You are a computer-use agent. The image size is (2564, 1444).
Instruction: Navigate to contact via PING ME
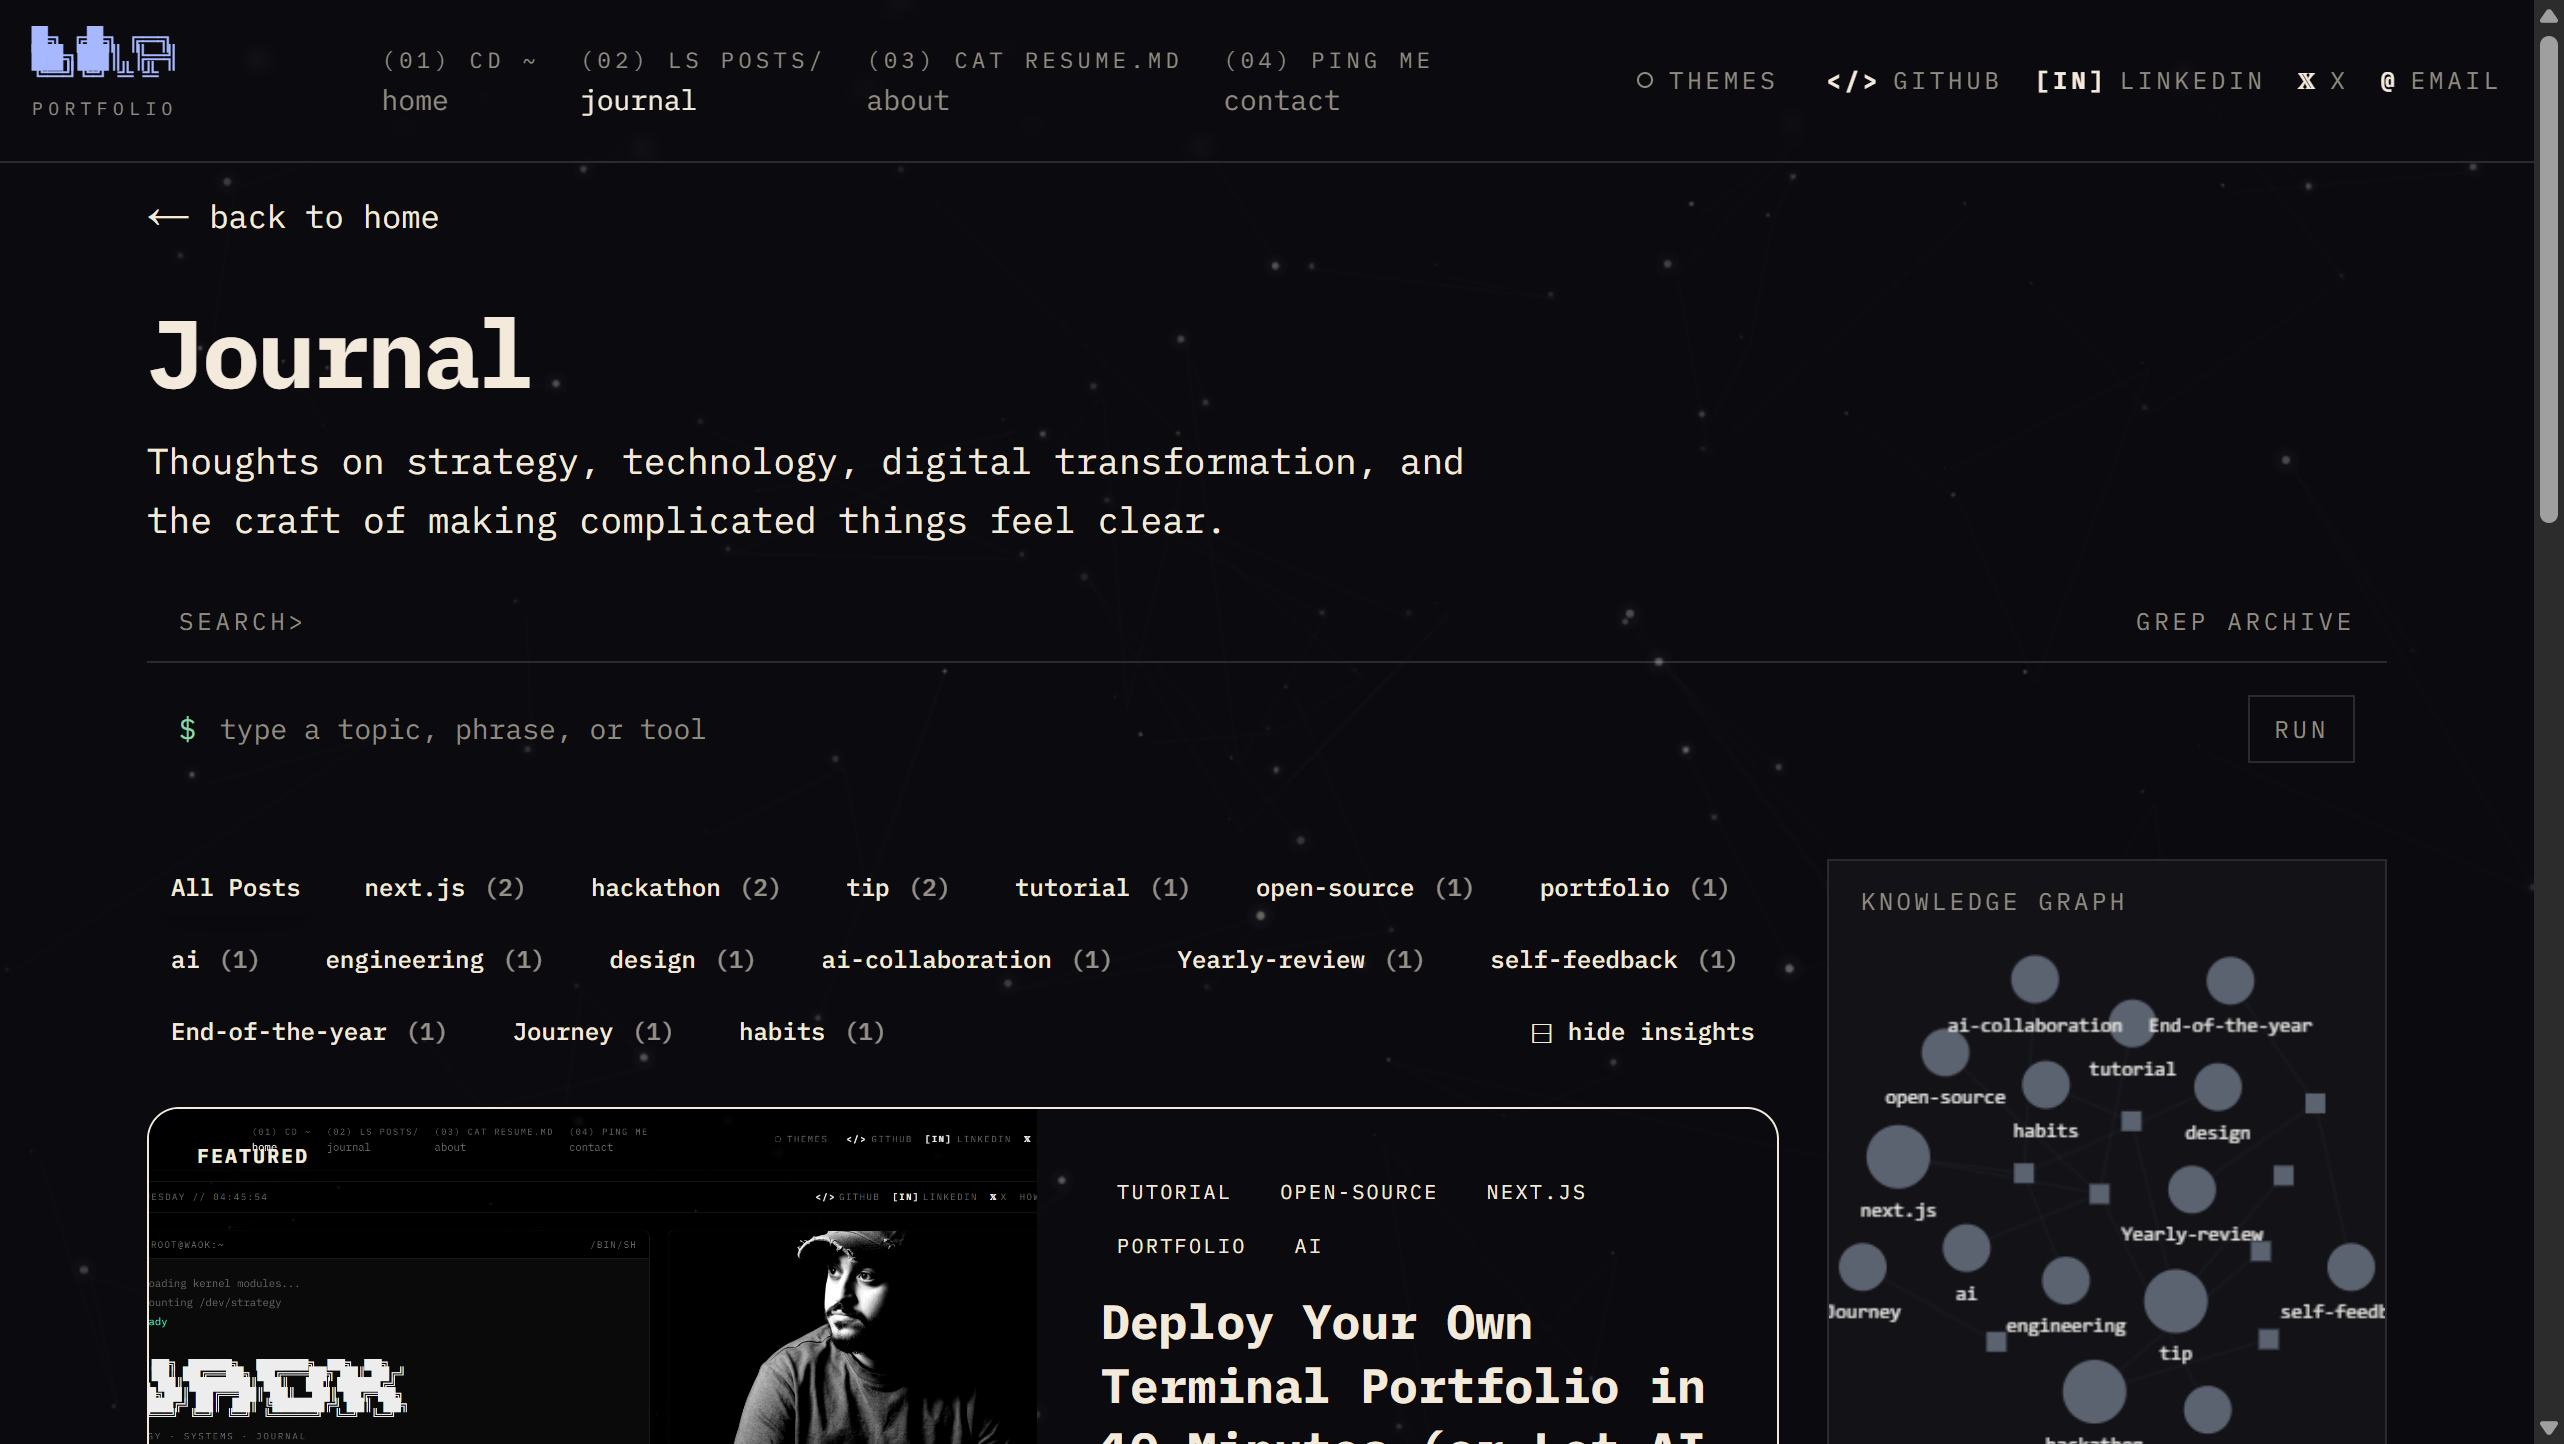(1329, 78)
